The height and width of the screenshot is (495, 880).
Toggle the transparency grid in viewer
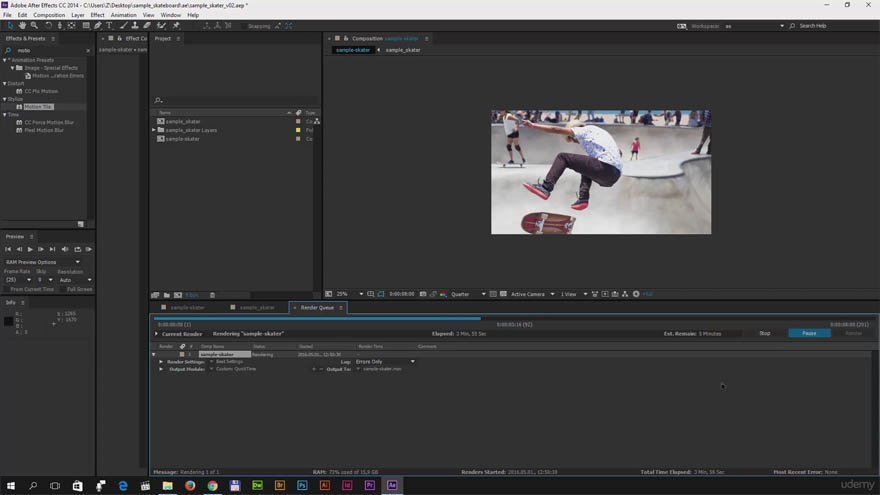[503, 294]
